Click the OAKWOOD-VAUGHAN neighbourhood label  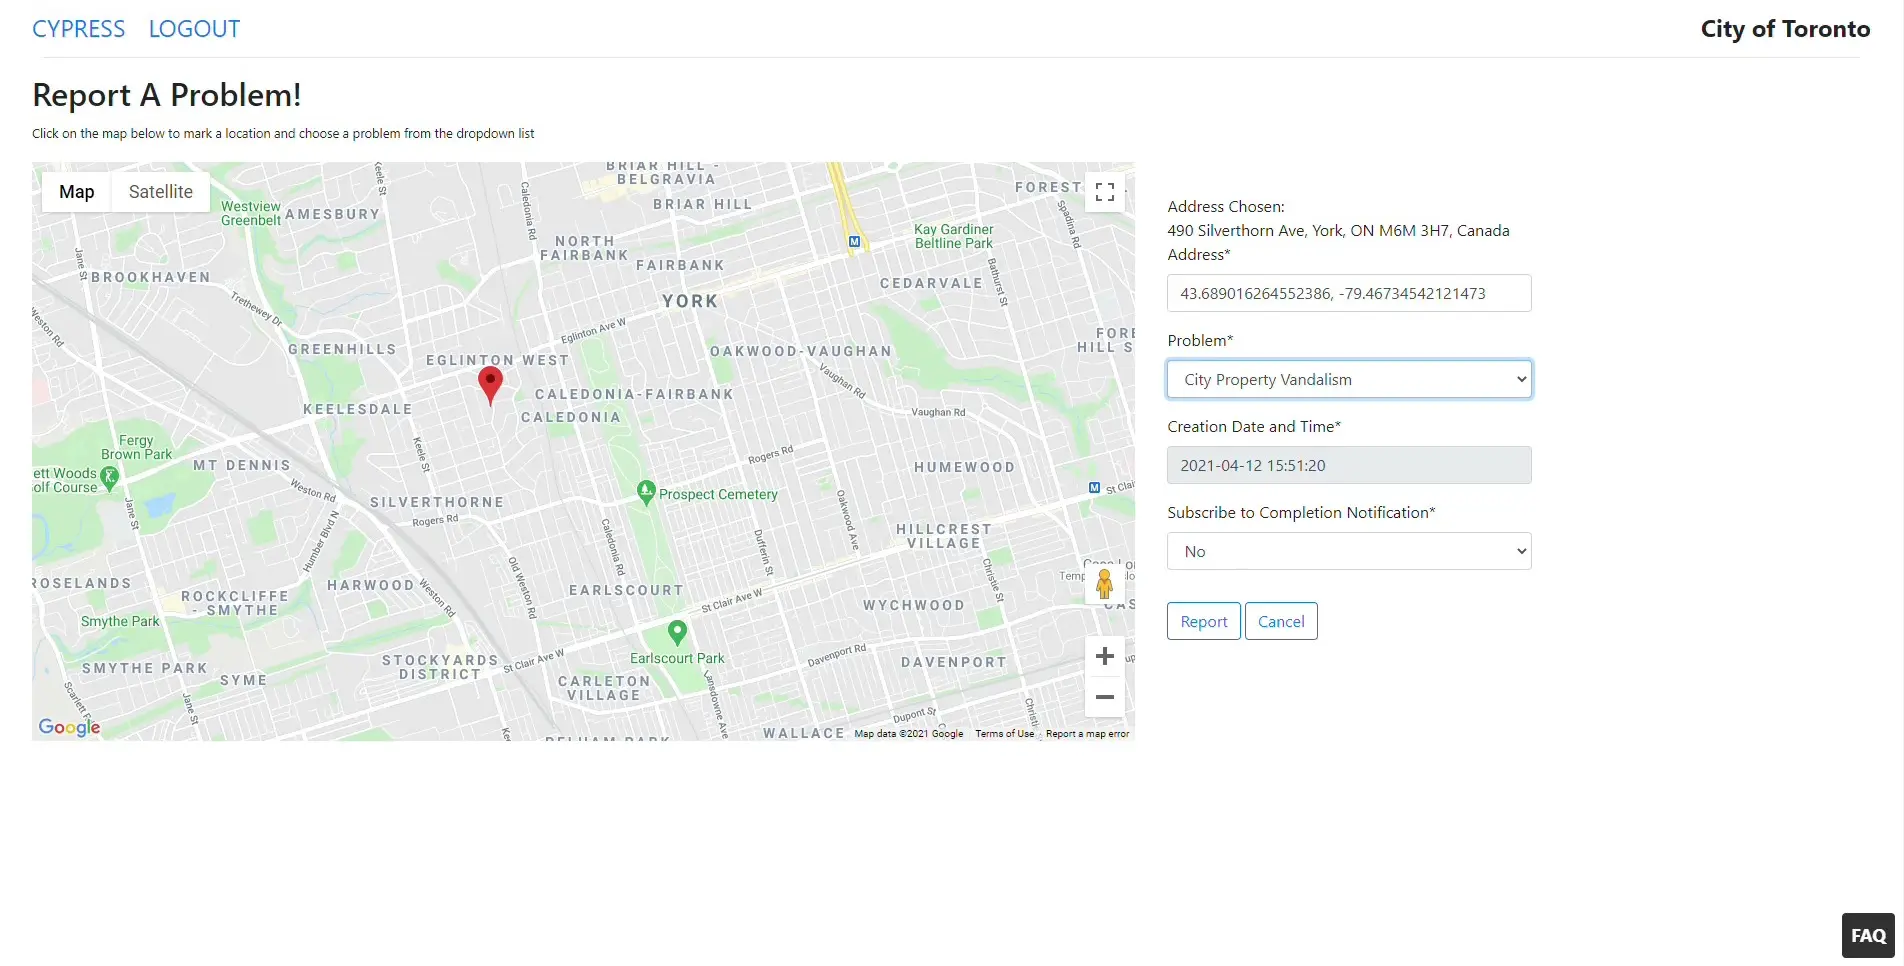(801, 351)
